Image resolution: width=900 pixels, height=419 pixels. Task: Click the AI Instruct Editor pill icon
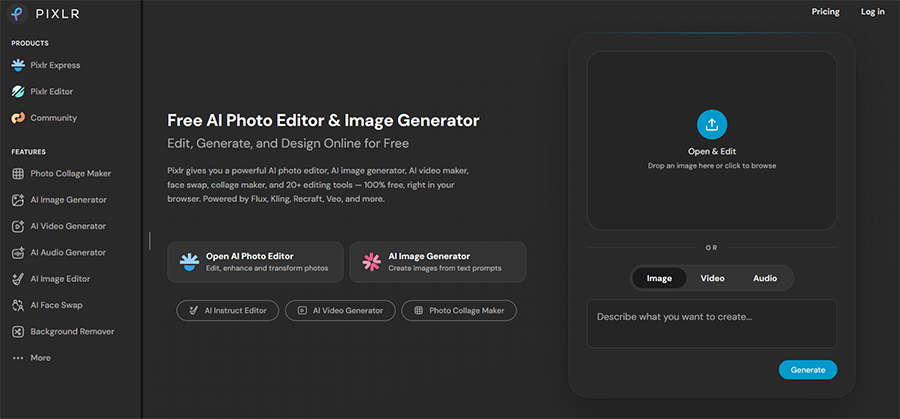(194, 311)
